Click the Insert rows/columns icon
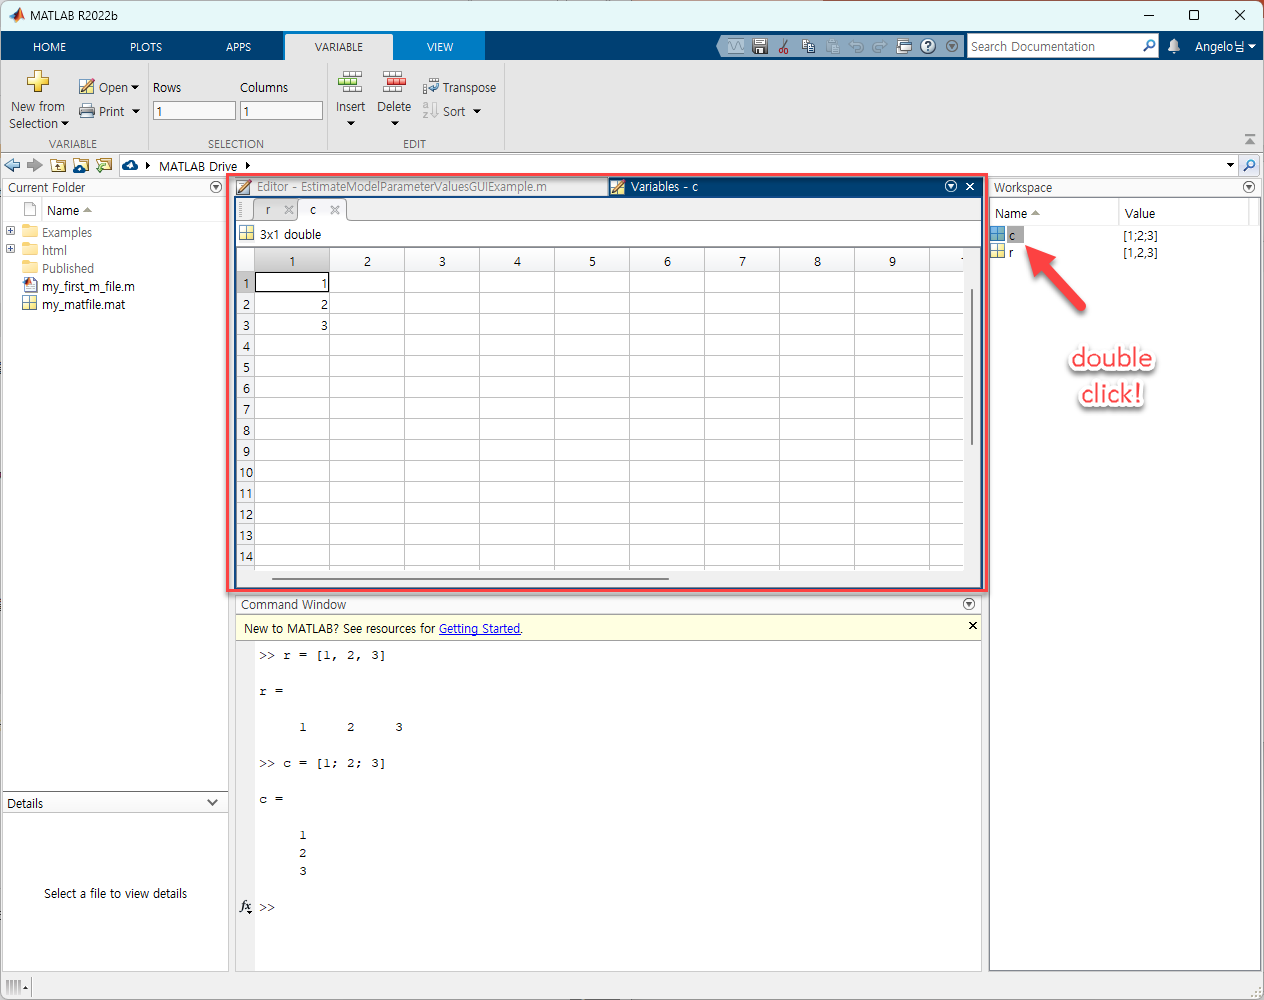 coord(351,82)
